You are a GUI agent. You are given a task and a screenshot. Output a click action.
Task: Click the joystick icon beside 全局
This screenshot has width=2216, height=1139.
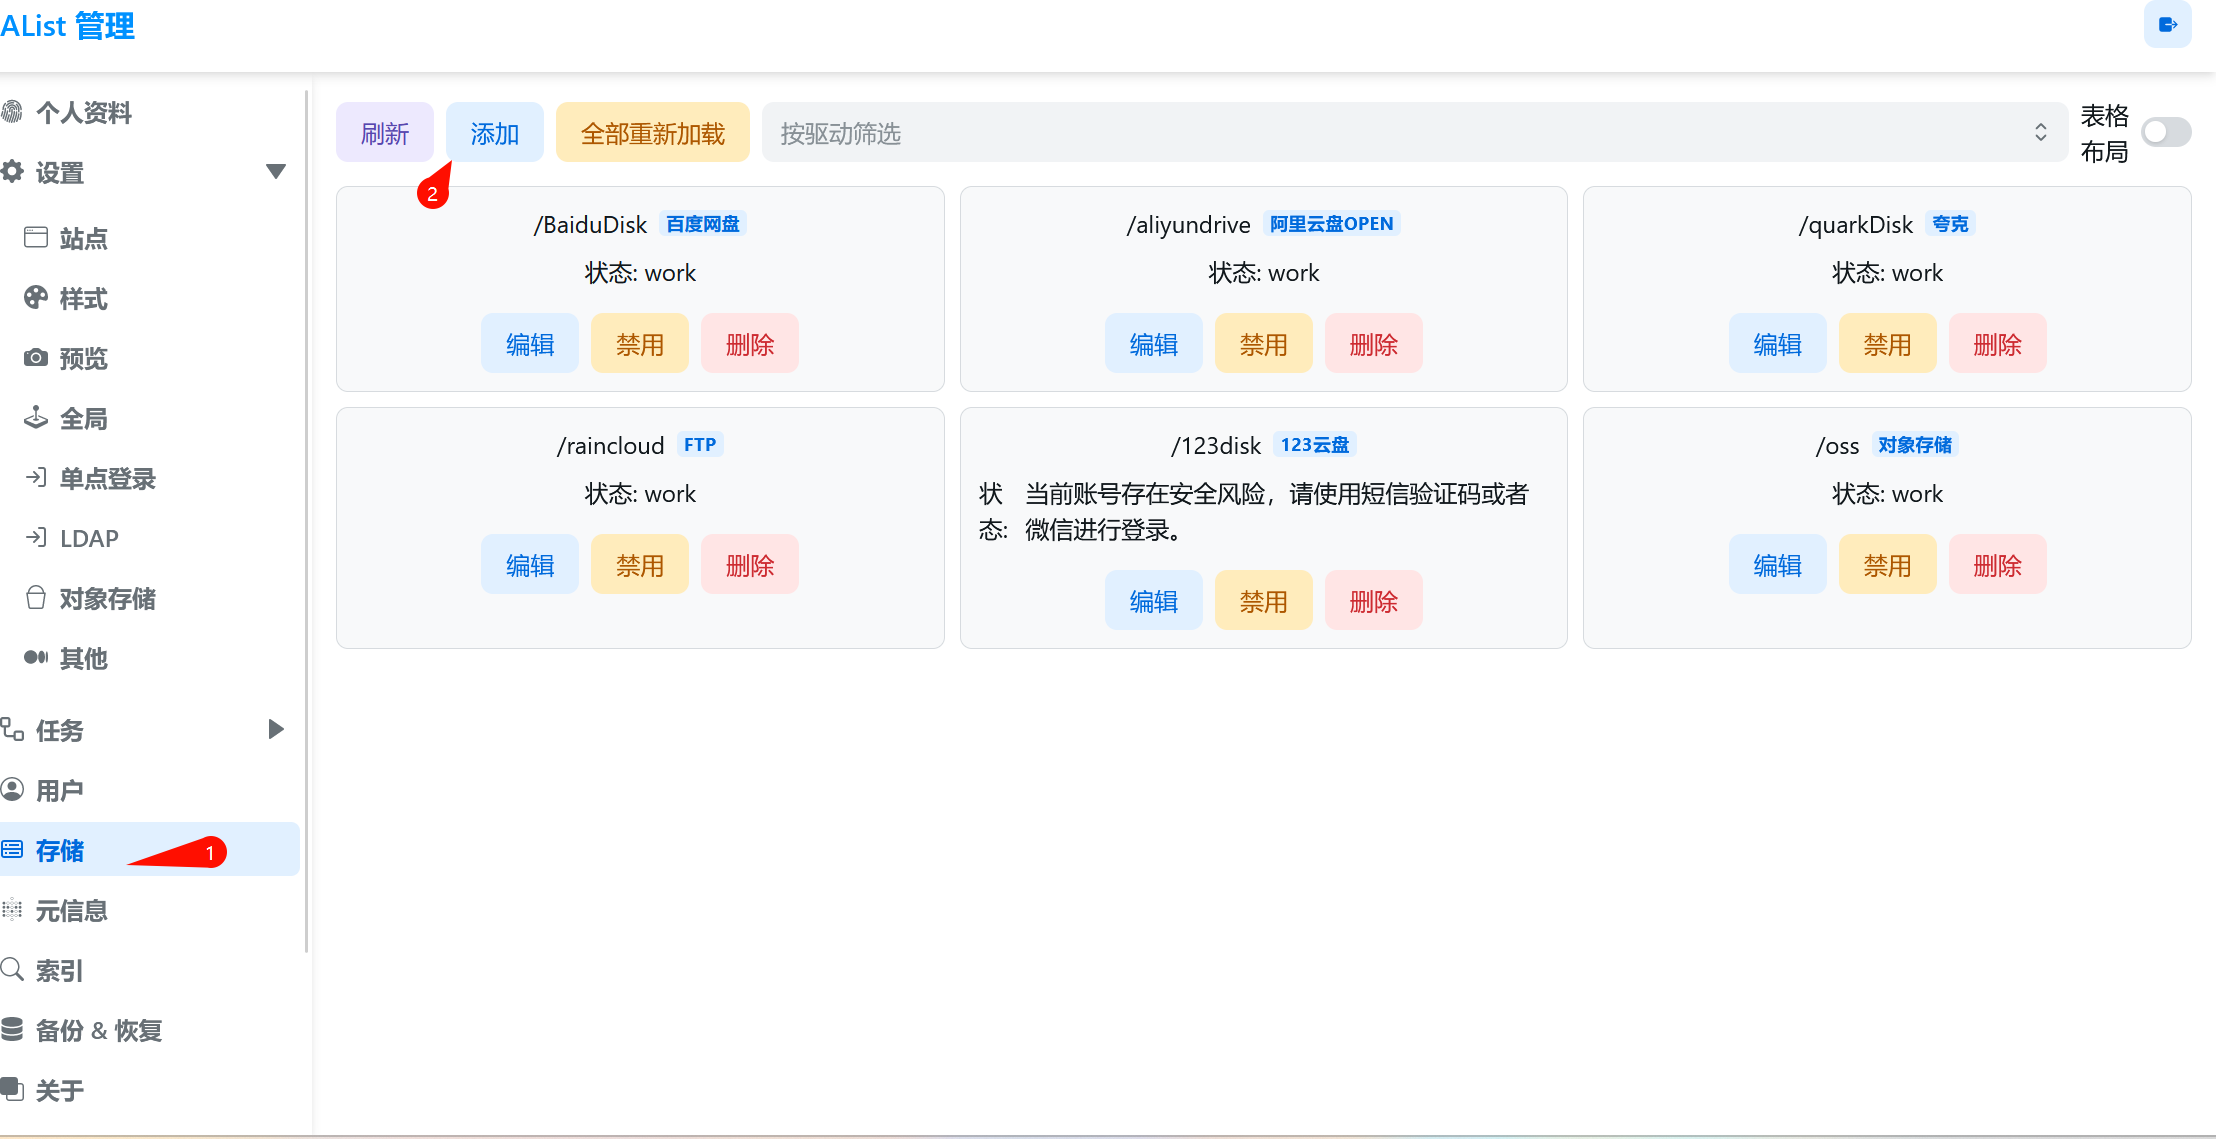(x=36, y=418)
